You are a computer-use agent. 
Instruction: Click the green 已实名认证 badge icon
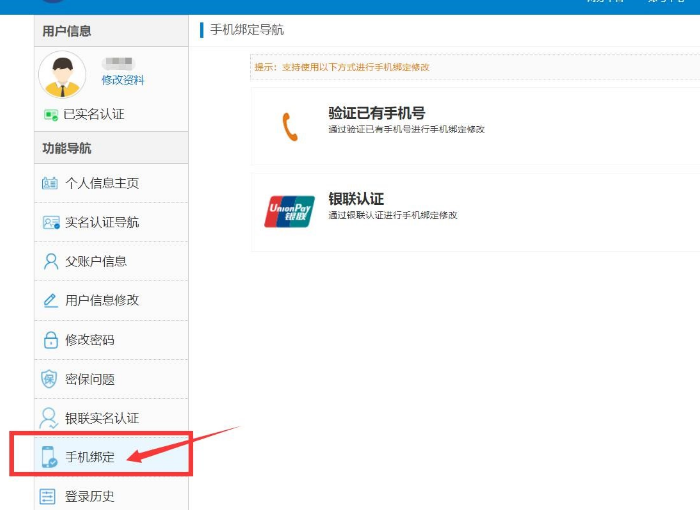[51, 115]
